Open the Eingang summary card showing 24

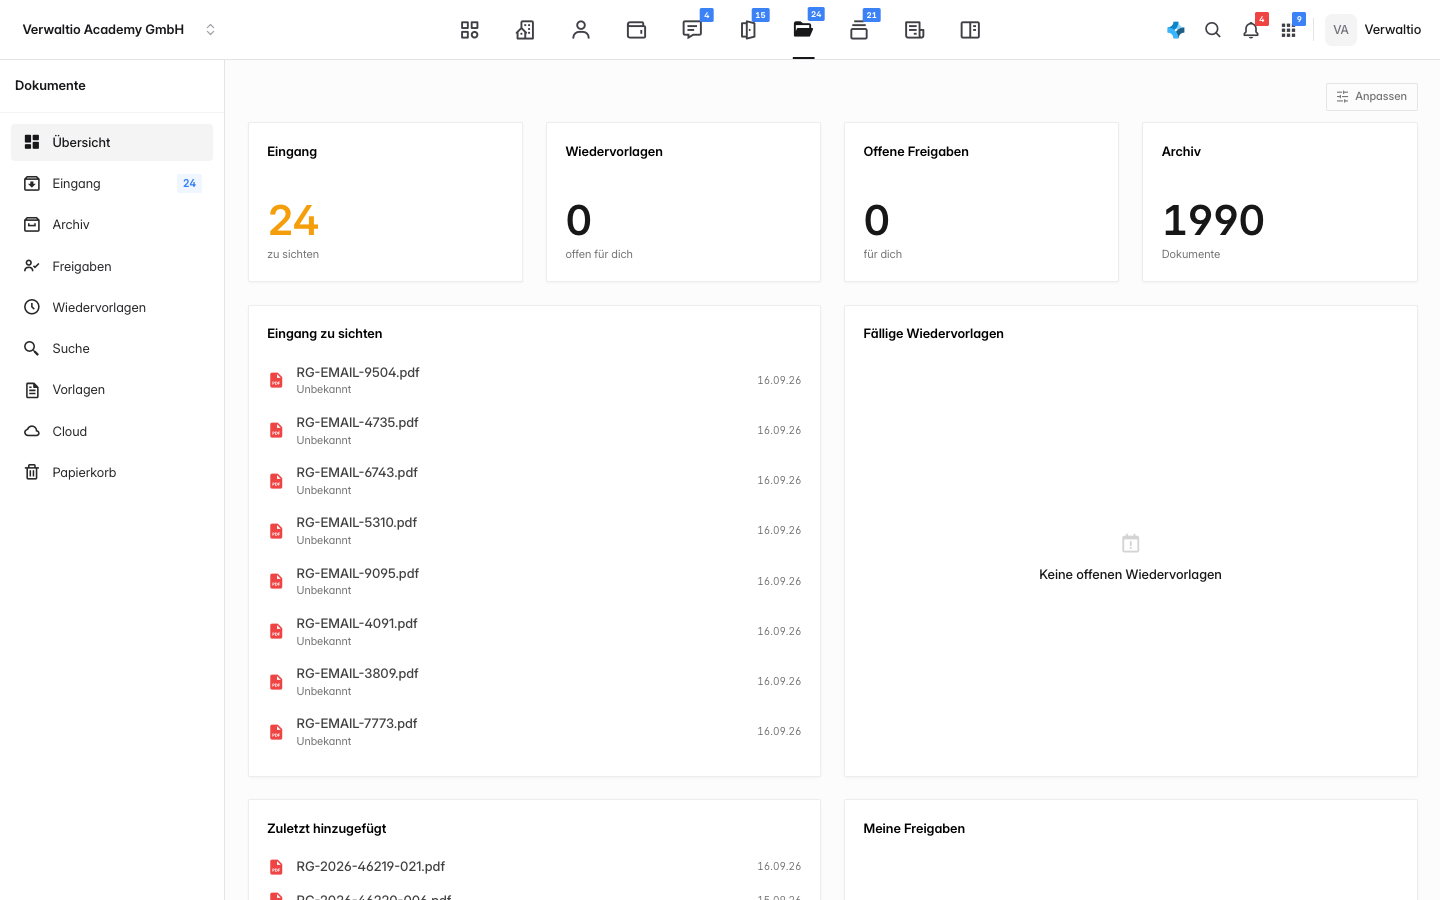coord(385,202)
